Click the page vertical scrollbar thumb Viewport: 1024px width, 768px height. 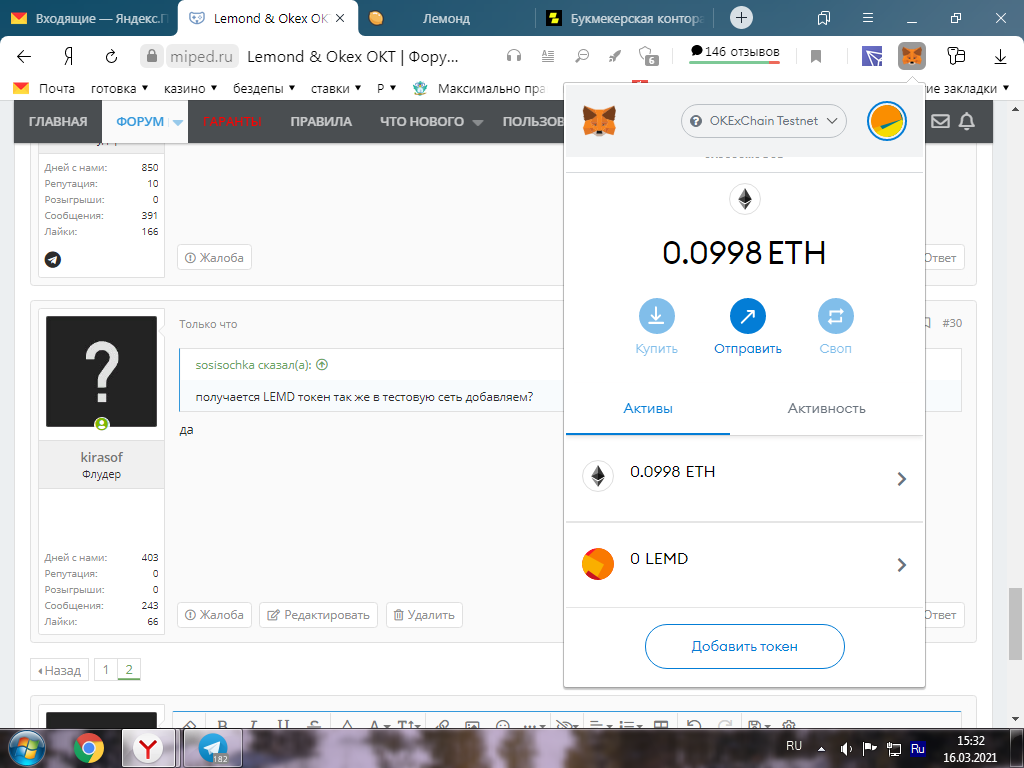click(1014, 624)
